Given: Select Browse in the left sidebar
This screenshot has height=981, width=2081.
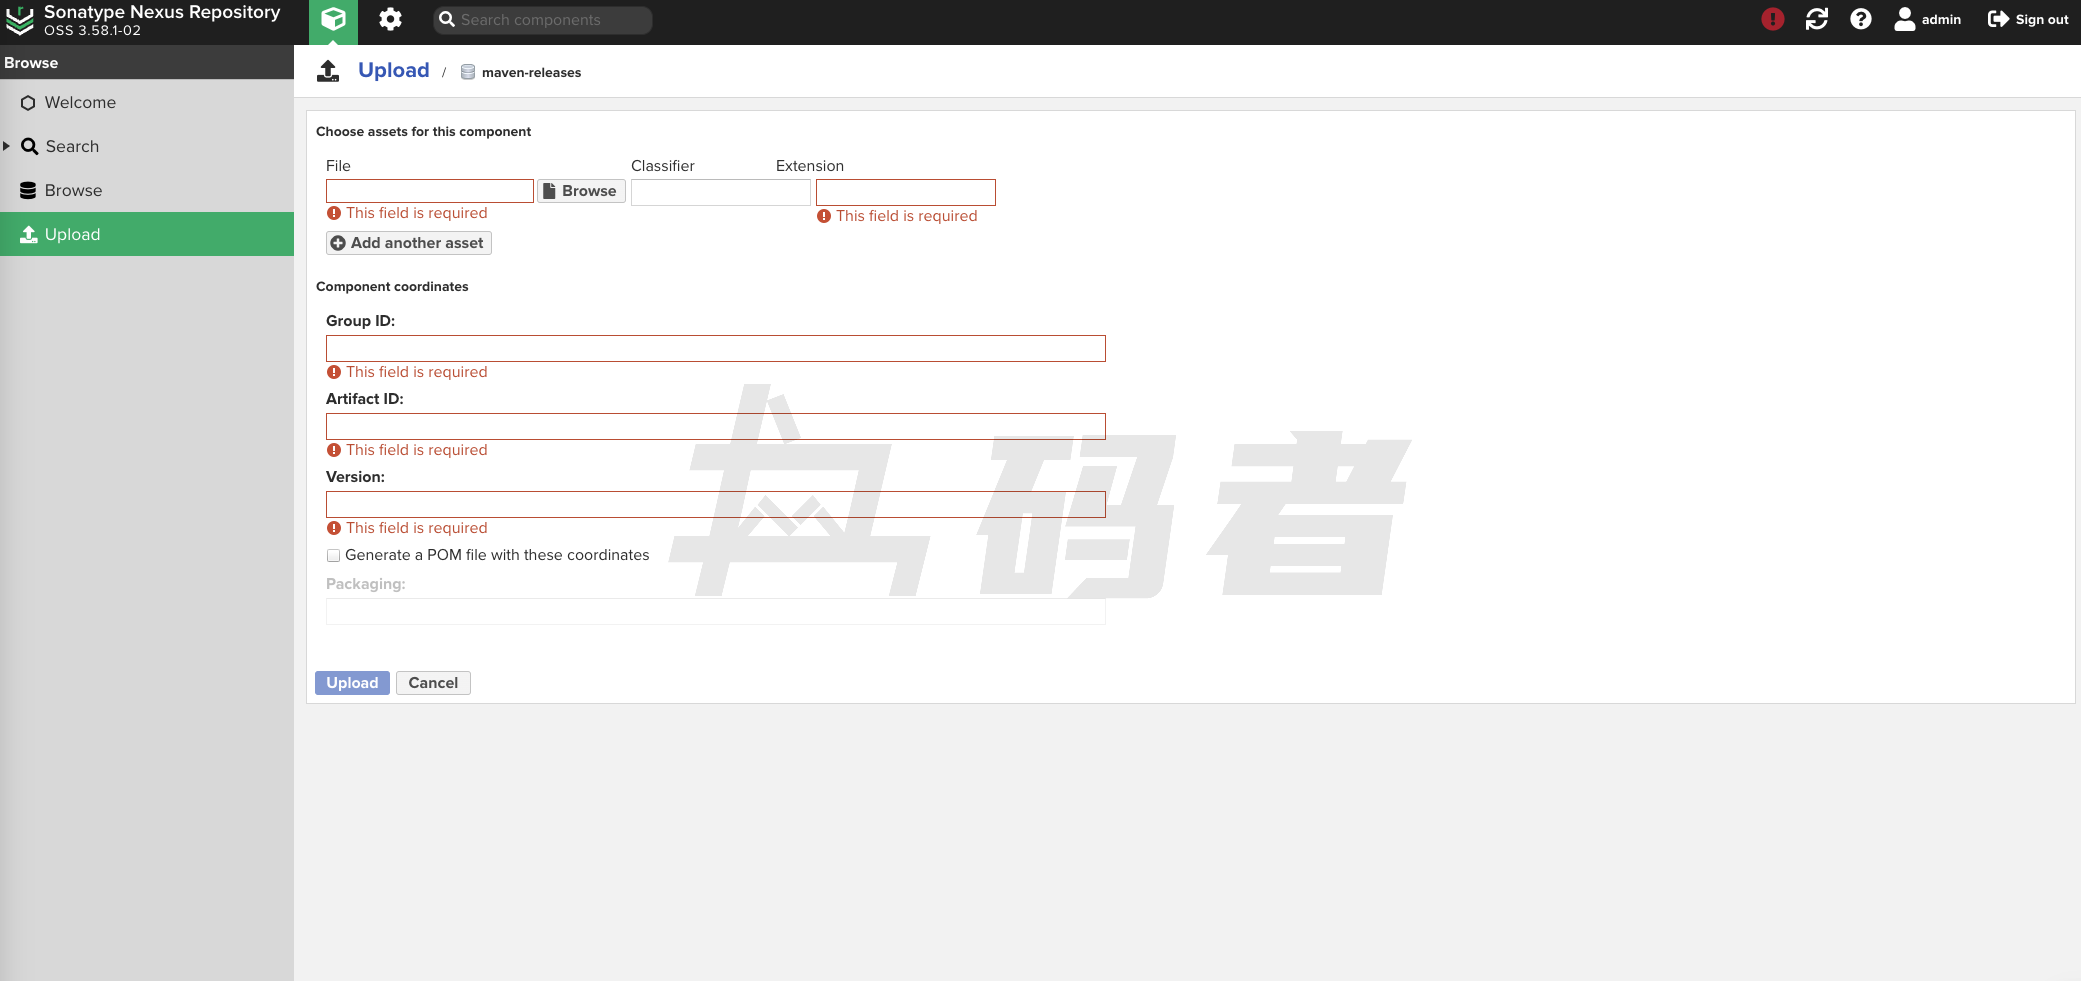Looking at the screenshot, I should [73, 191].
